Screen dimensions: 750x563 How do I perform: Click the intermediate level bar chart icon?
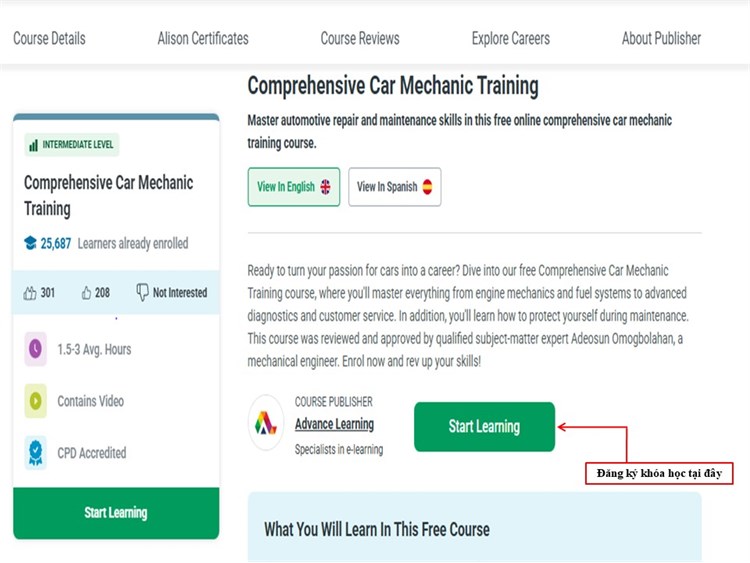pyautogui.click(x=34, y=145)
